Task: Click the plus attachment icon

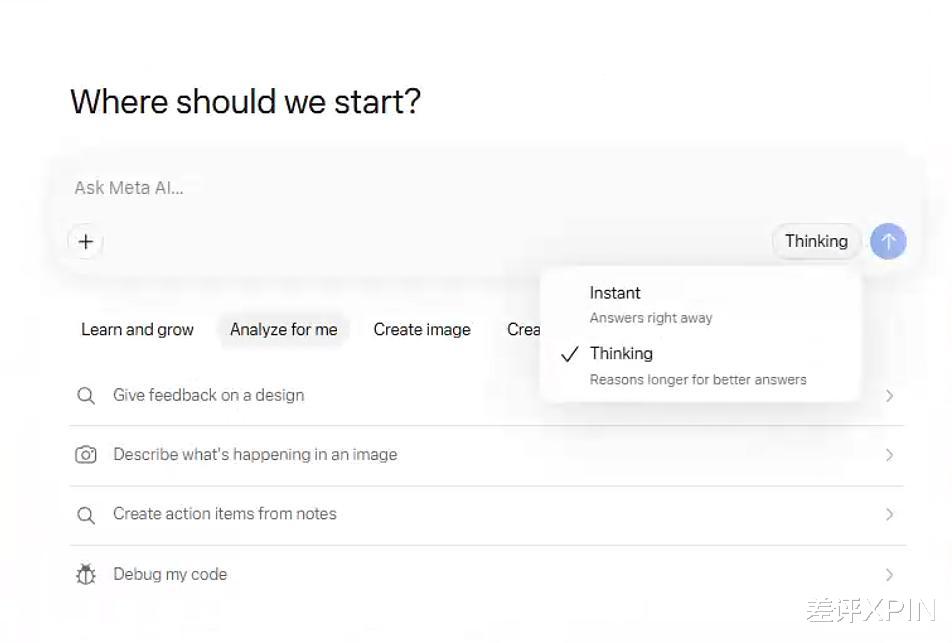Action: 86,242
